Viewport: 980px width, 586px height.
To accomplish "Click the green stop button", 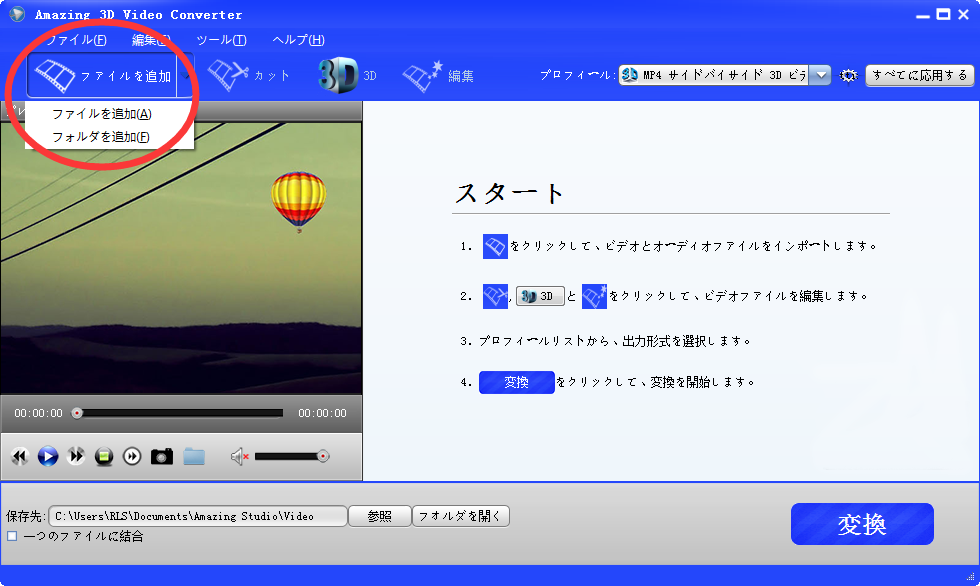I will coord(104,456).
